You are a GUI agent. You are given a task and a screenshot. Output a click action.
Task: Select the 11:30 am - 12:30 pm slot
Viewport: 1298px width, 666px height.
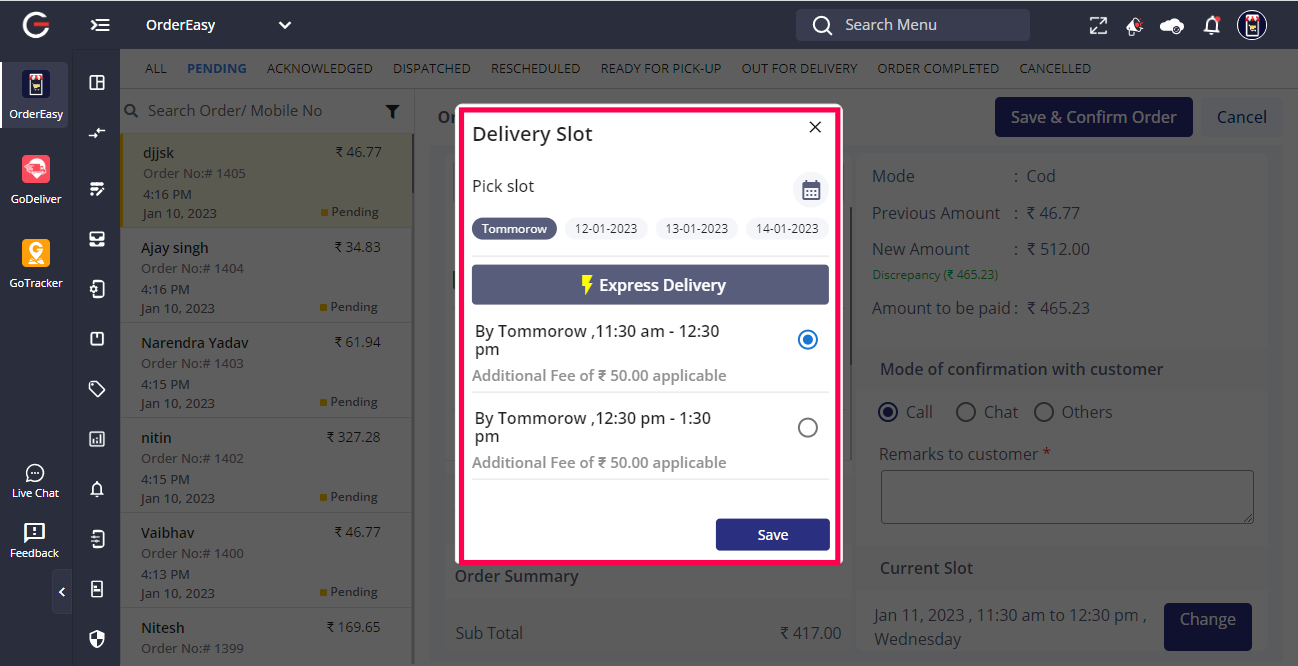(x=808, y=340)
